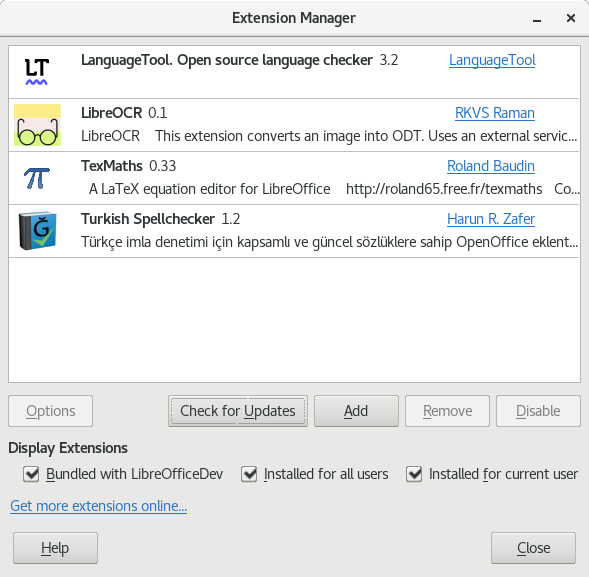
Task: Open the RKVS Raman publisher link
Action: [x=495, y=113]
